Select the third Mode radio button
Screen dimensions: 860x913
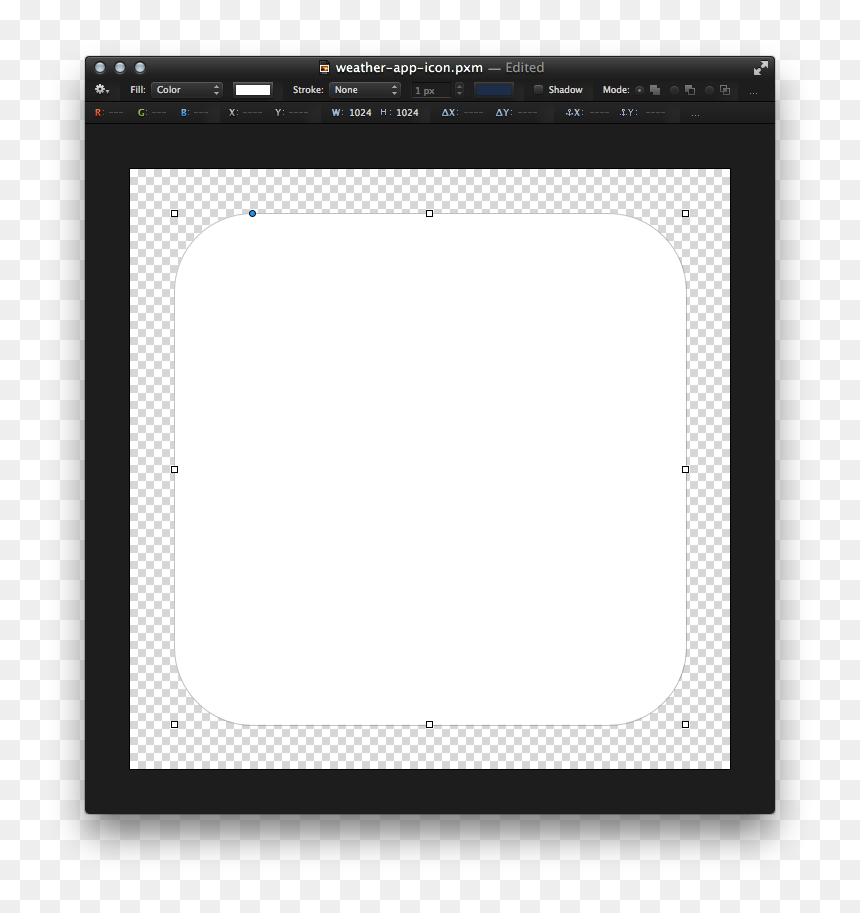tap(709, 90)
